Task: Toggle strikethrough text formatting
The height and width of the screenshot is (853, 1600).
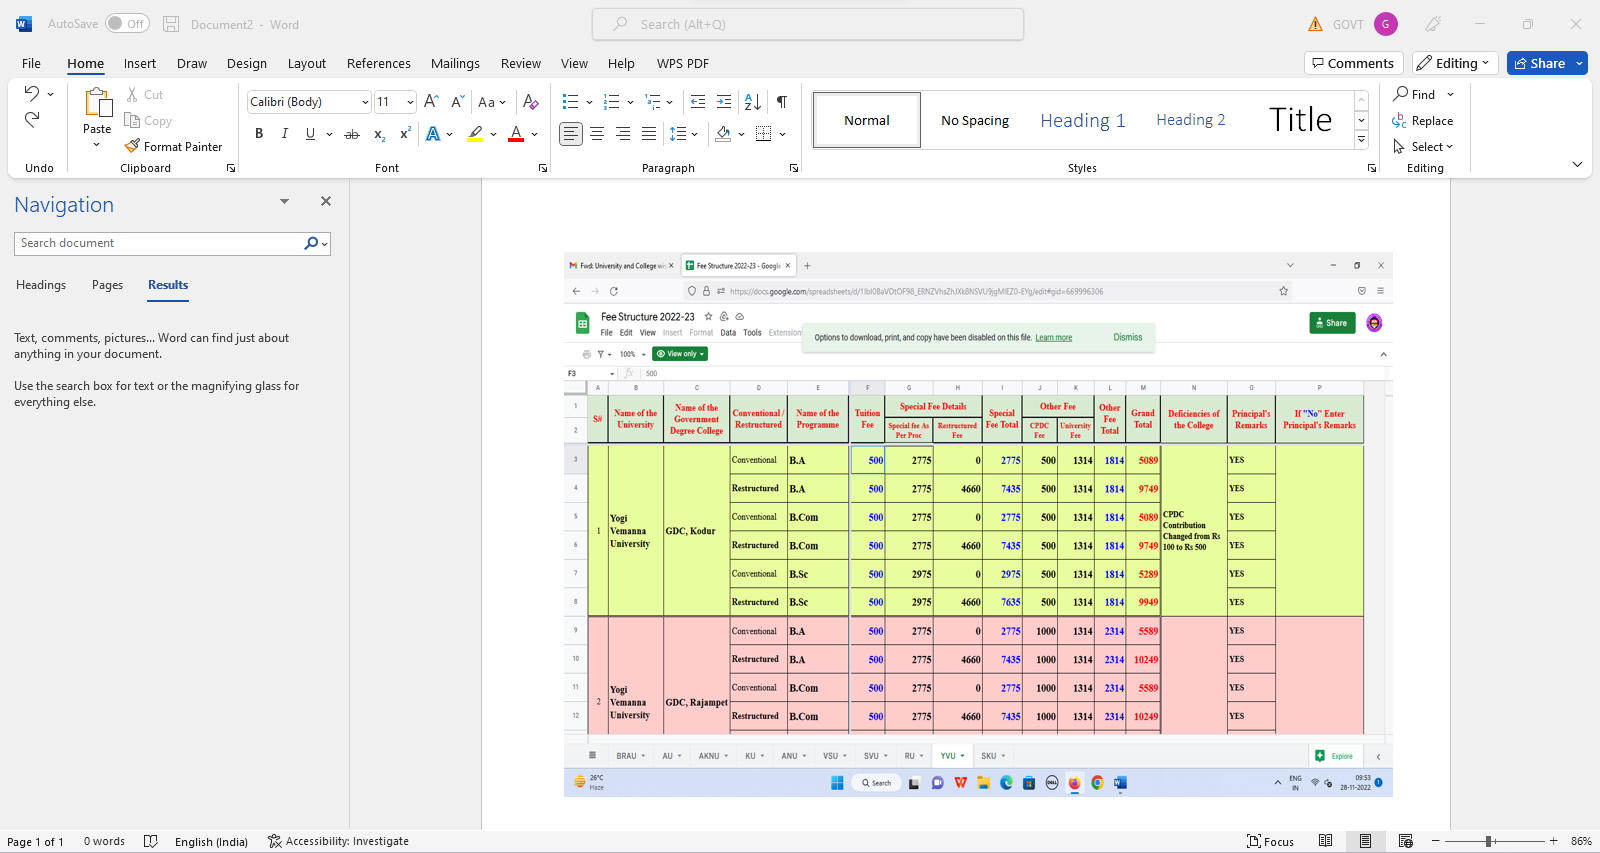Action: pos(352,134)
